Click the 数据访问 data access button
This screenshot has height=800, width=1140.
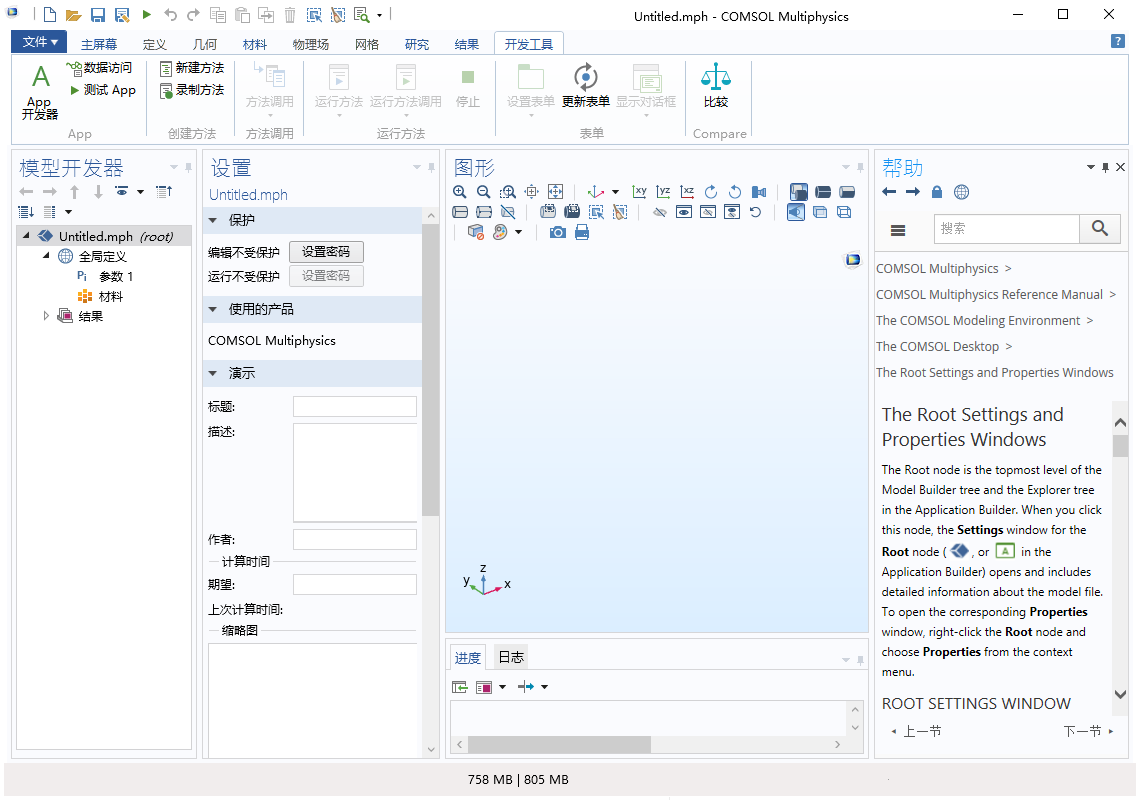[x=100, y=68]
